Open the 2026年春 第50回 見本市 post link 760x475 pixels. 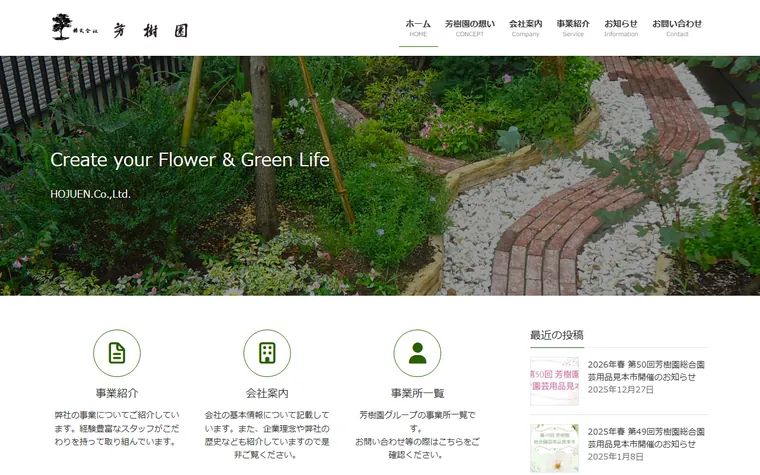(646, 371)
